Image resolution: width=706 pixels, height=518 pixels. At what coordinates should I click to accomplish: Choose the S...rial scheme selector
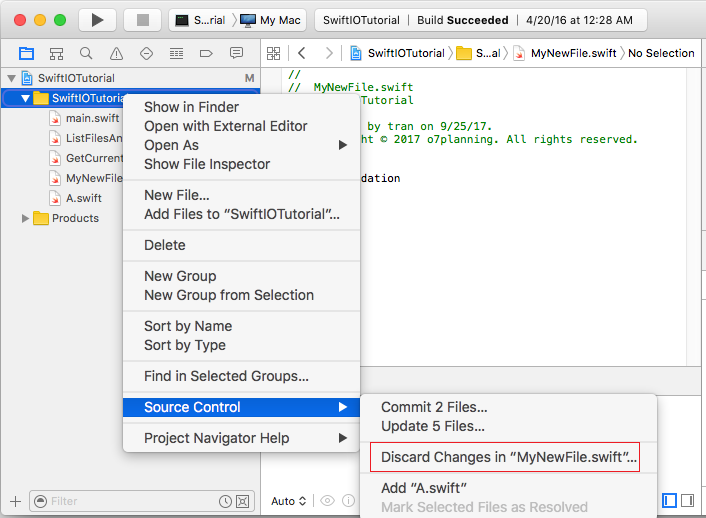pos(200,20)
